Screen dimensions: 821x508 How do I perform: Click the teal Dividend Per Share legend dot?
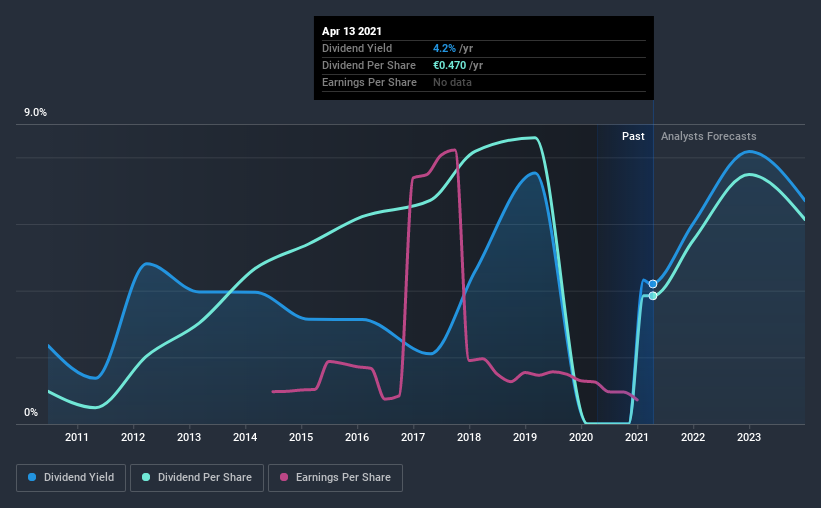point(146,477)
